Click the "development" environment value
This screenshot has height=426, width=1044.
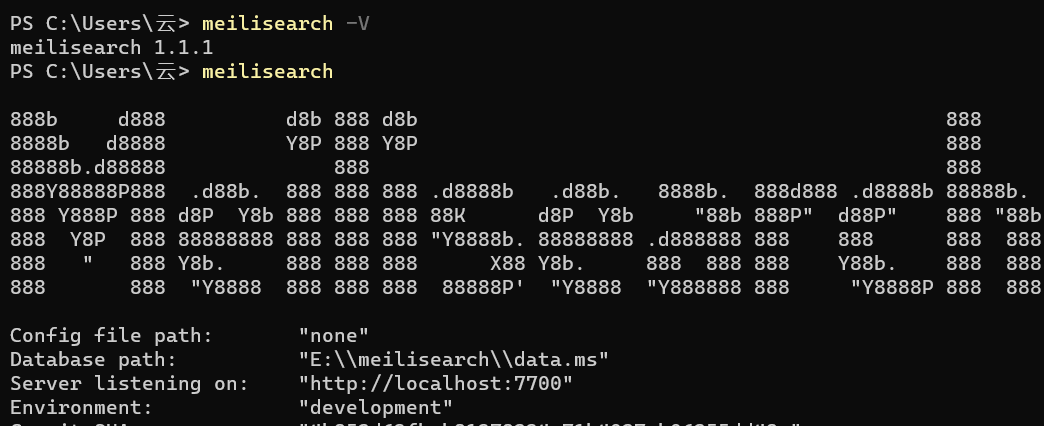[x=376, y=407]
